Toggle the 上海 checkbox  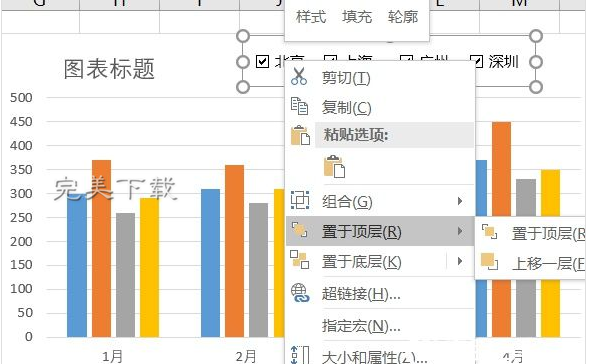pos(330,59)
